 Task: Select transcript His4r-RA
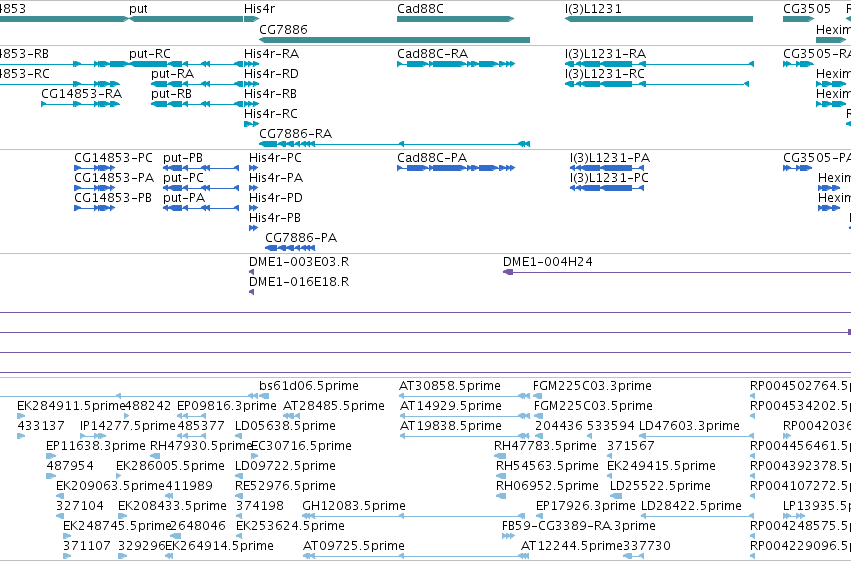[251, 64]
